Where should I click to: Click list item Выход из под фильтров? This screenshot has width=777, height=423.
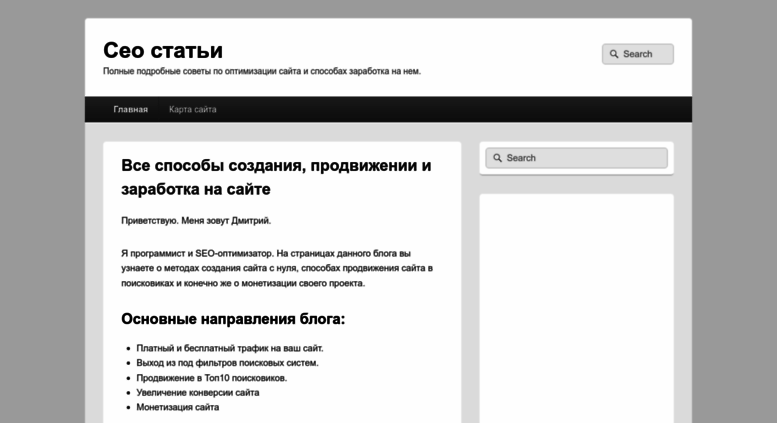(227, 363)
